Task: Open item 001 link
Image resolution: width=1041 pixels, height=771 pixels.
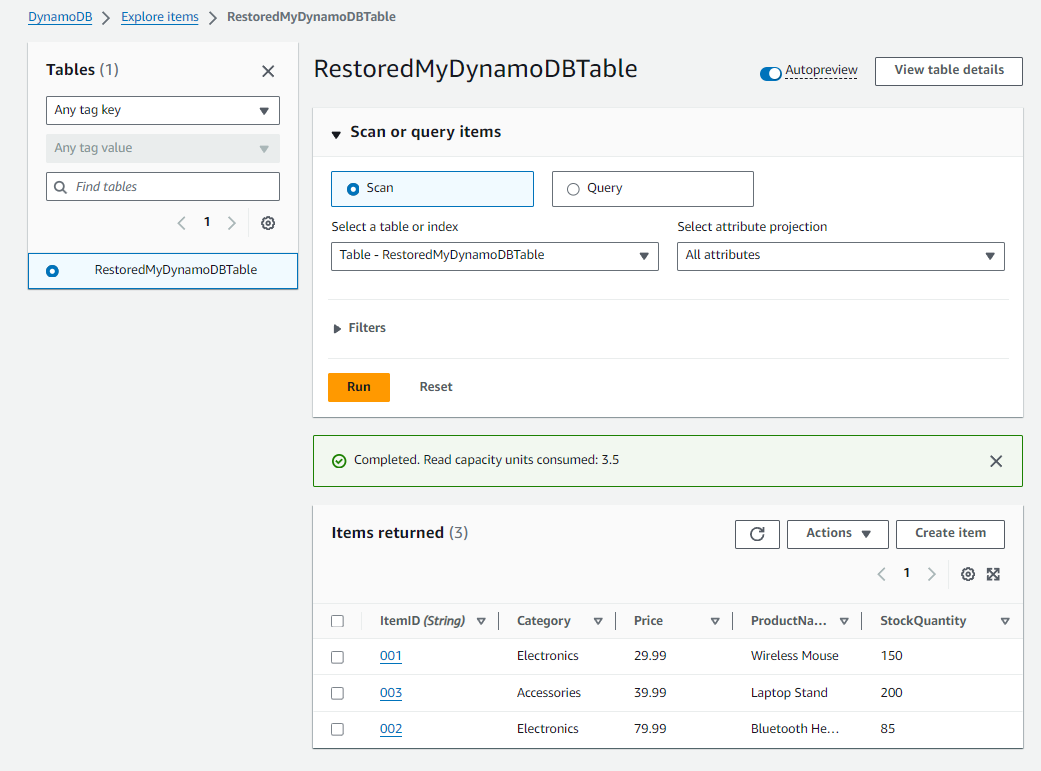Action: pyautogui.click(x=390, y=656)
